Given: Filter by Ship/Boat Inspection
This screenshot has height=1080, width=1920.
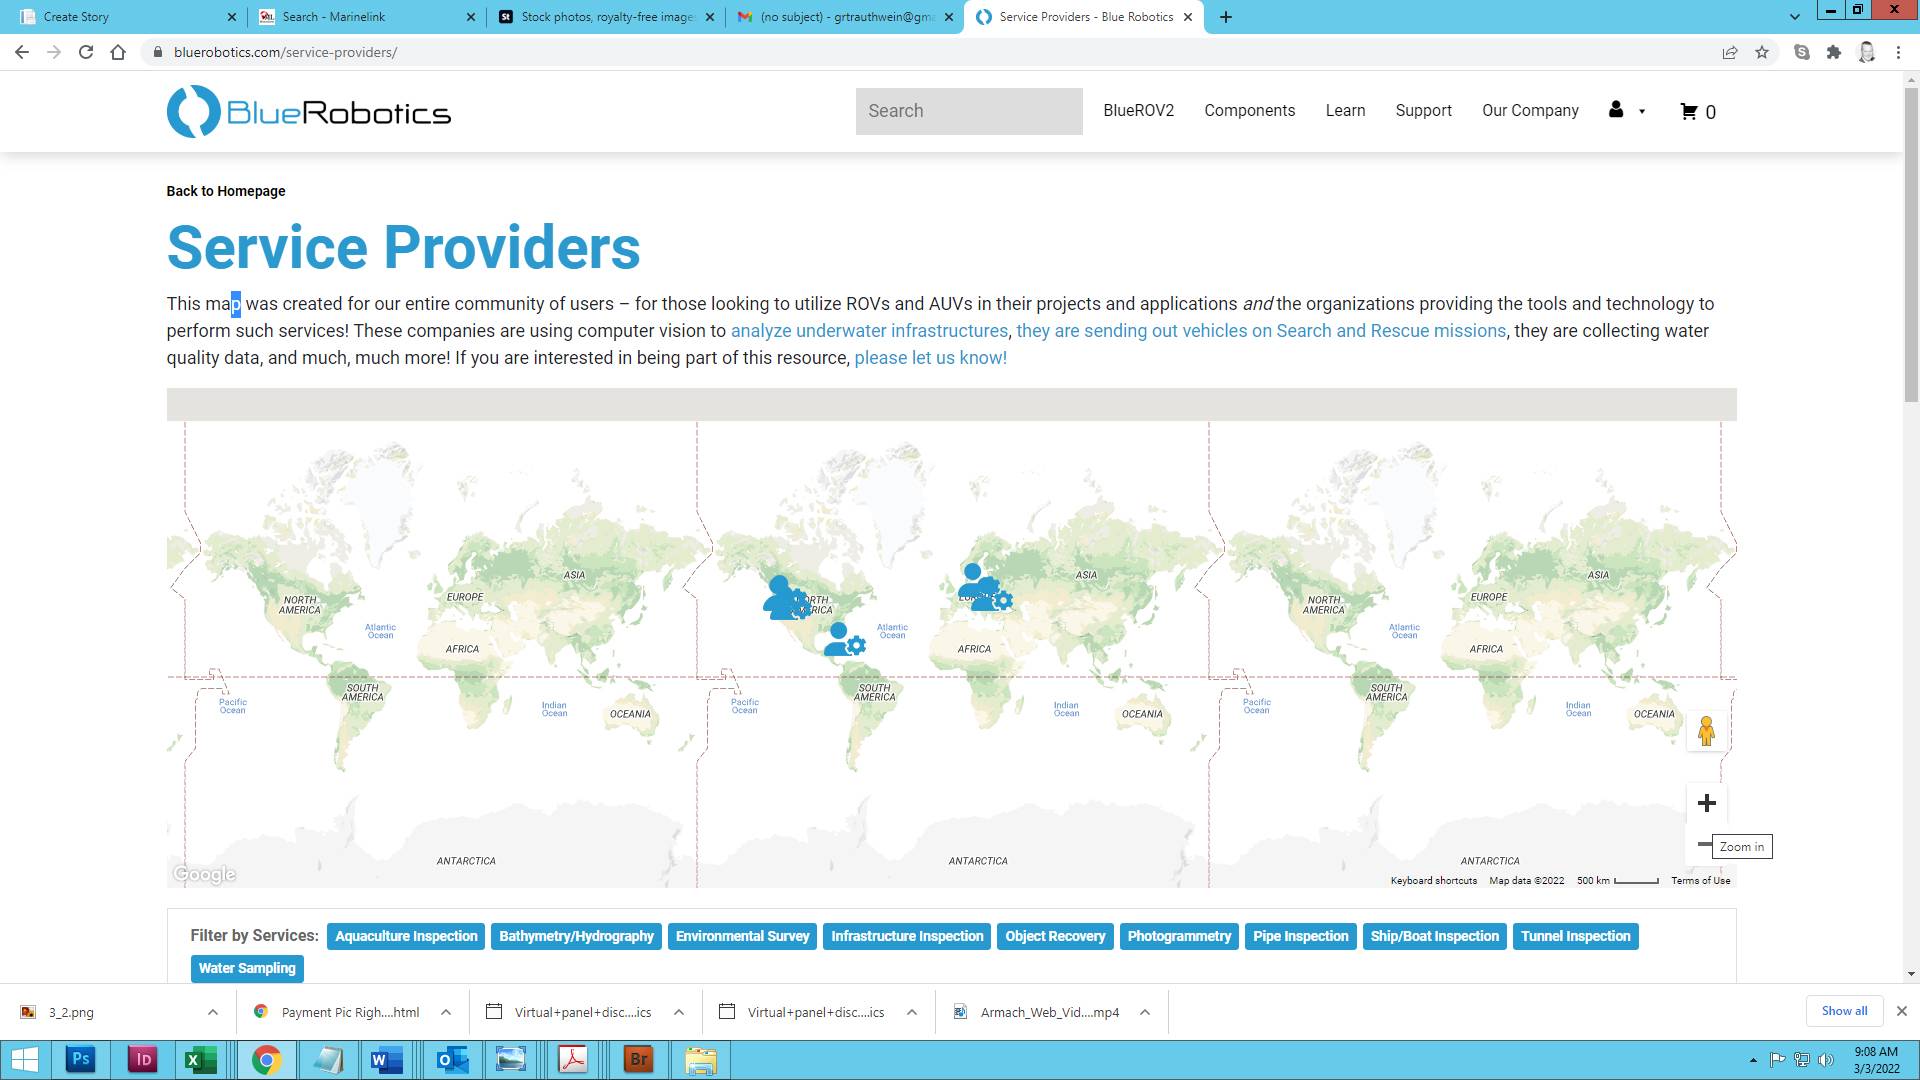Looking at the screenshot, I should 1434,936.
